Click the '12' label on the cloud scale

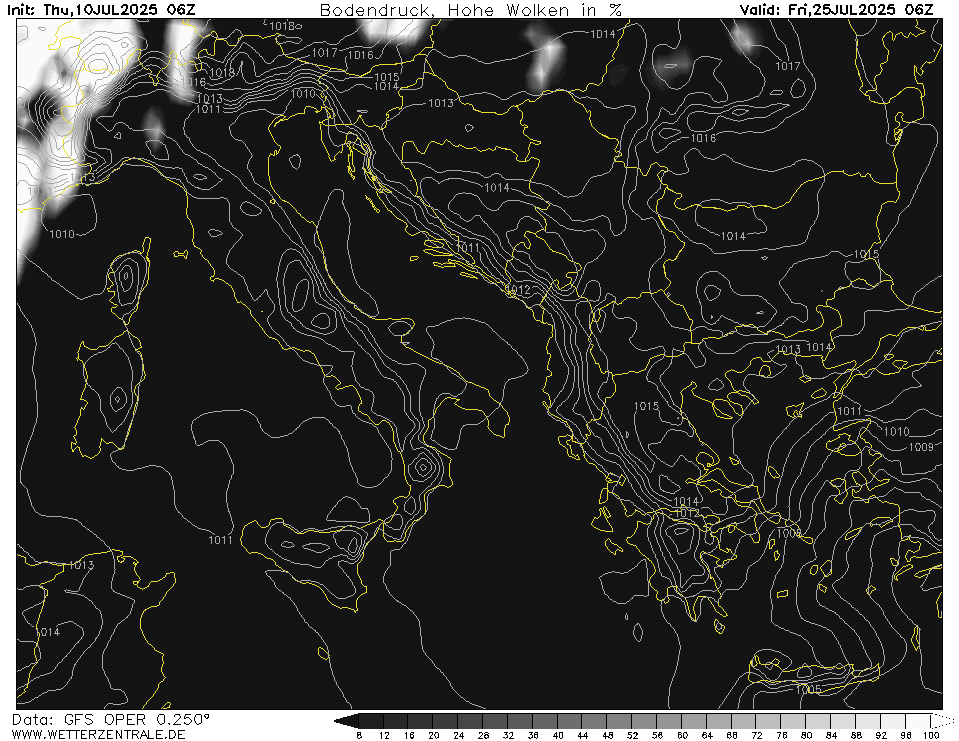coord(384,735)
